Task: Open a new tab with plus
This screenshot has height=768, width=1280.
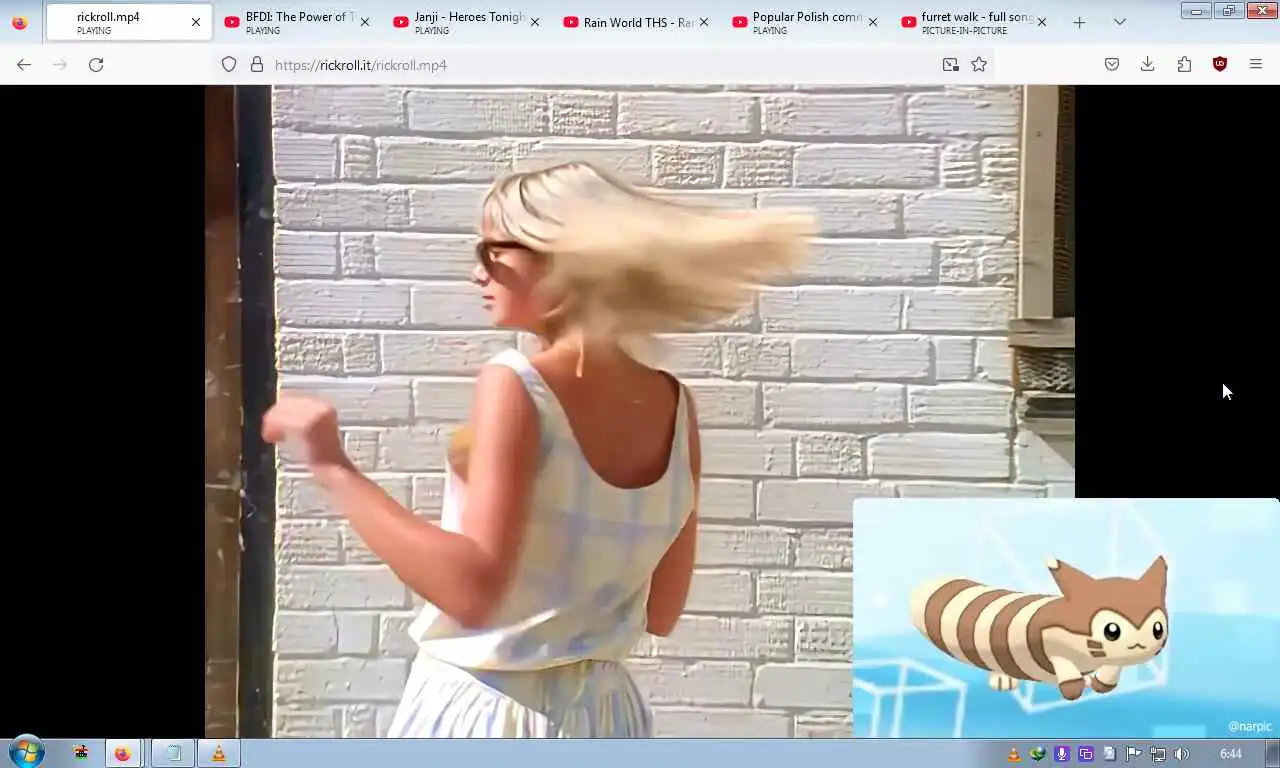Action: (1079, 22)
